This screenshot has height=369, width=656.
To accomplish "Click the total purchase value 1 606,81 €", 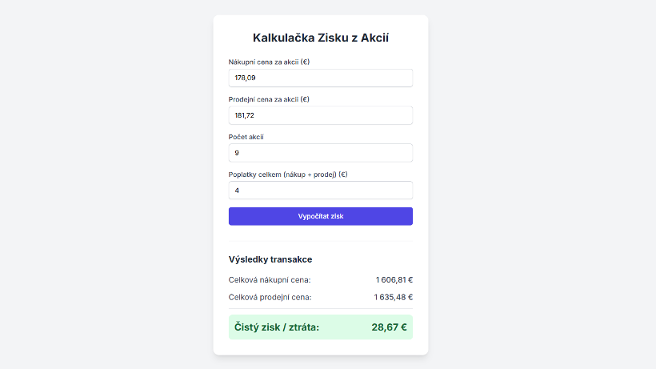I will coord(394,280).
